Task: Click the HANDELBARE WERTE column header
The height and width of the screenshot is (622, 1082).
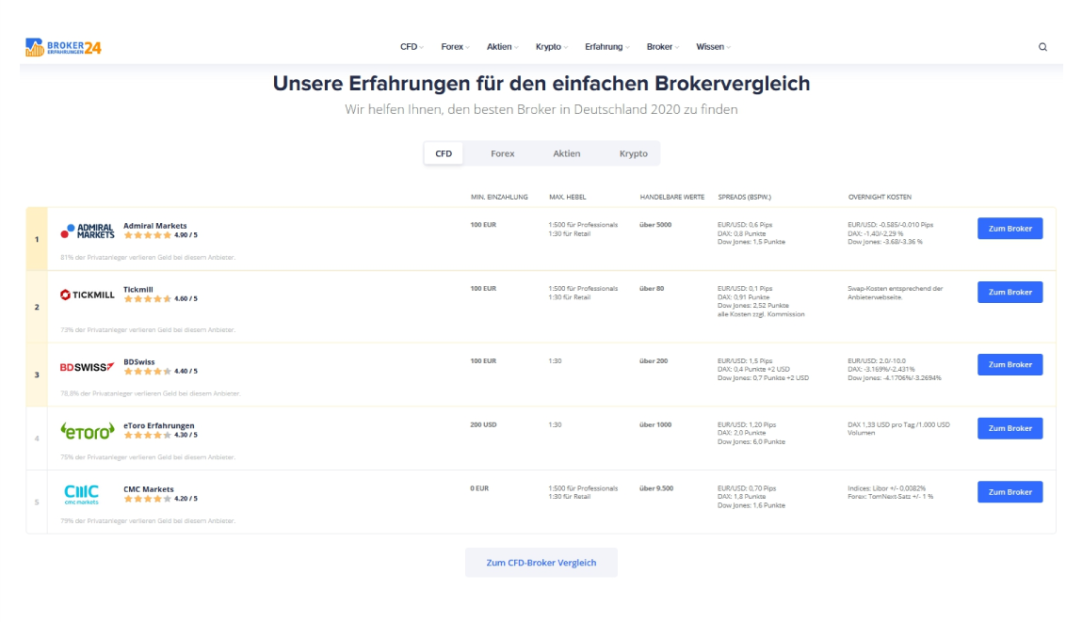Action: 672,197
